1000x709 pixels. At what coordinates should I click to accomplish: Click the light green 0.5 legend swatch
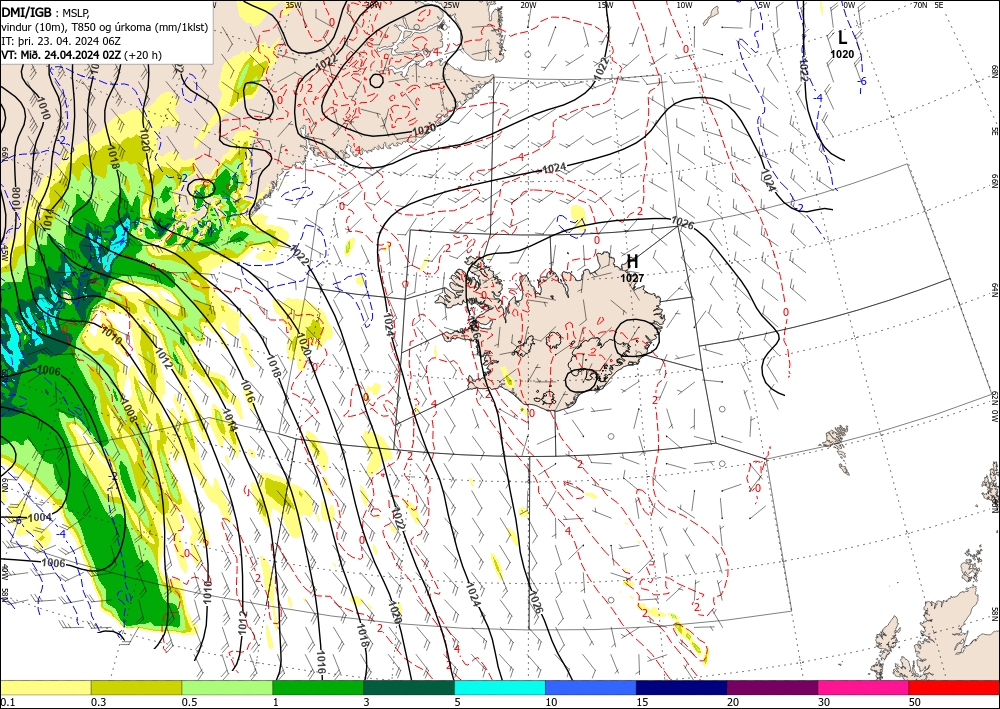point(227,687)
